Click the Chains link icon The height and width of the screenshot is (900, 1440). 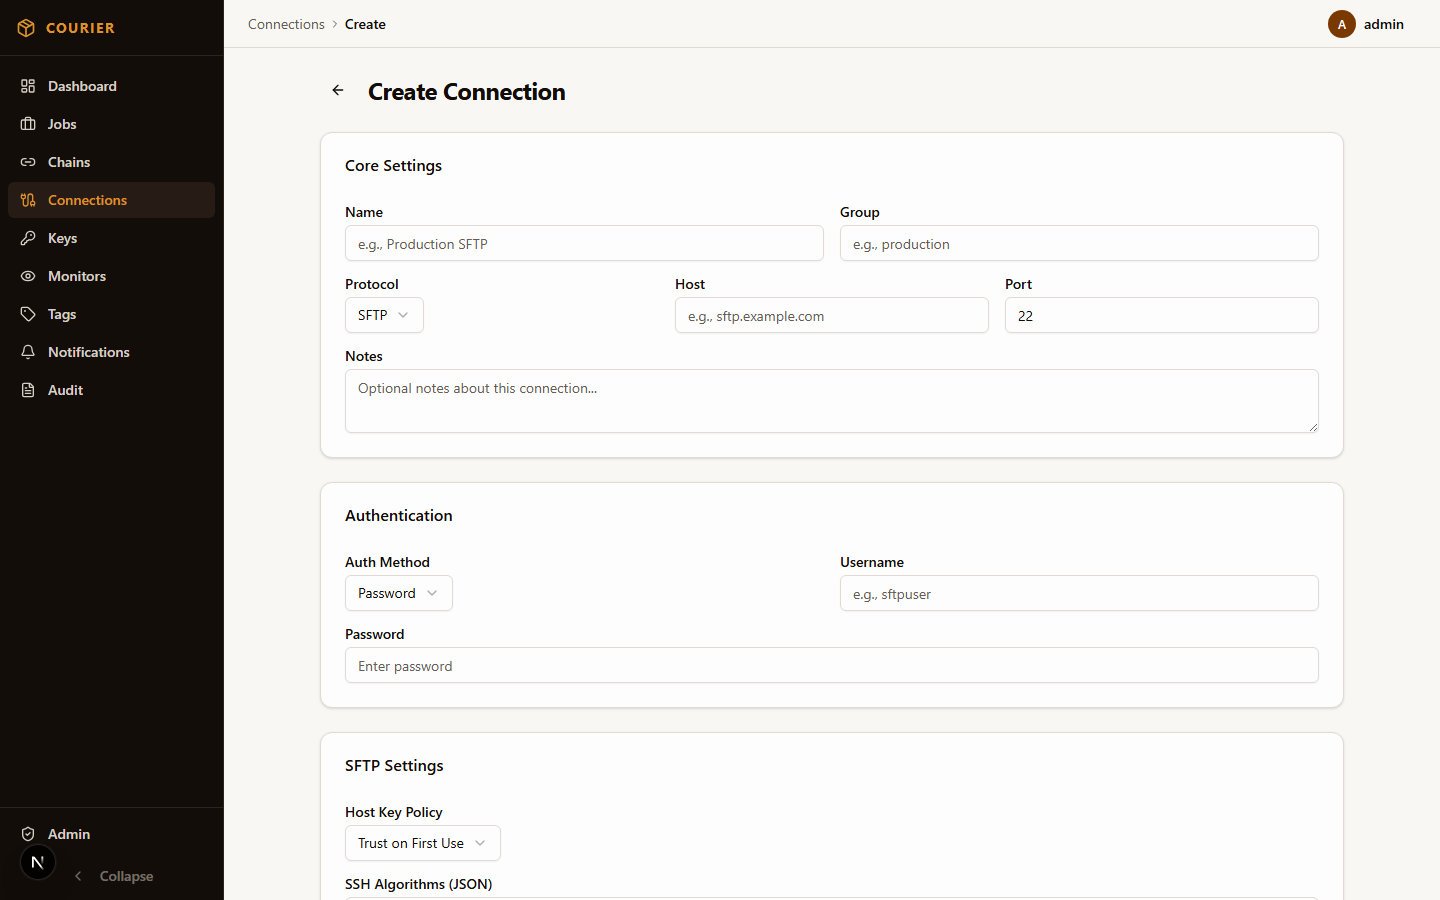(x=28, y=162)
